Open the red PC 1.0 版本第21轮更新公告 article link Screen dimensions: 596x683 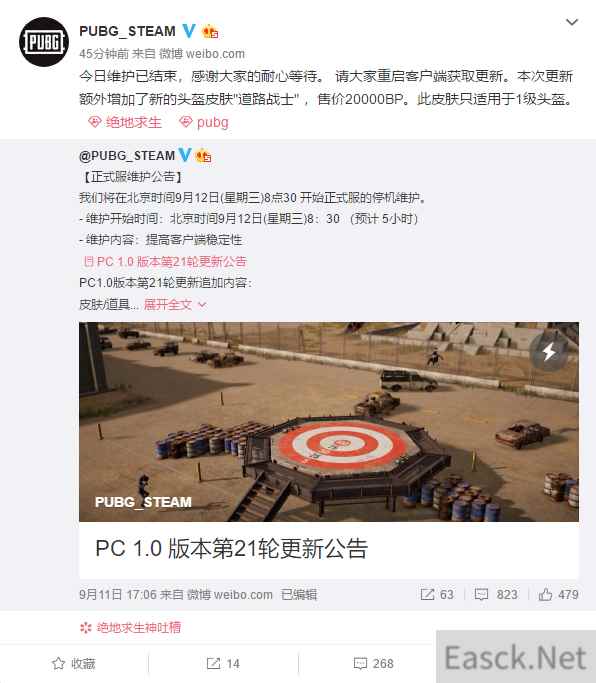165,261
